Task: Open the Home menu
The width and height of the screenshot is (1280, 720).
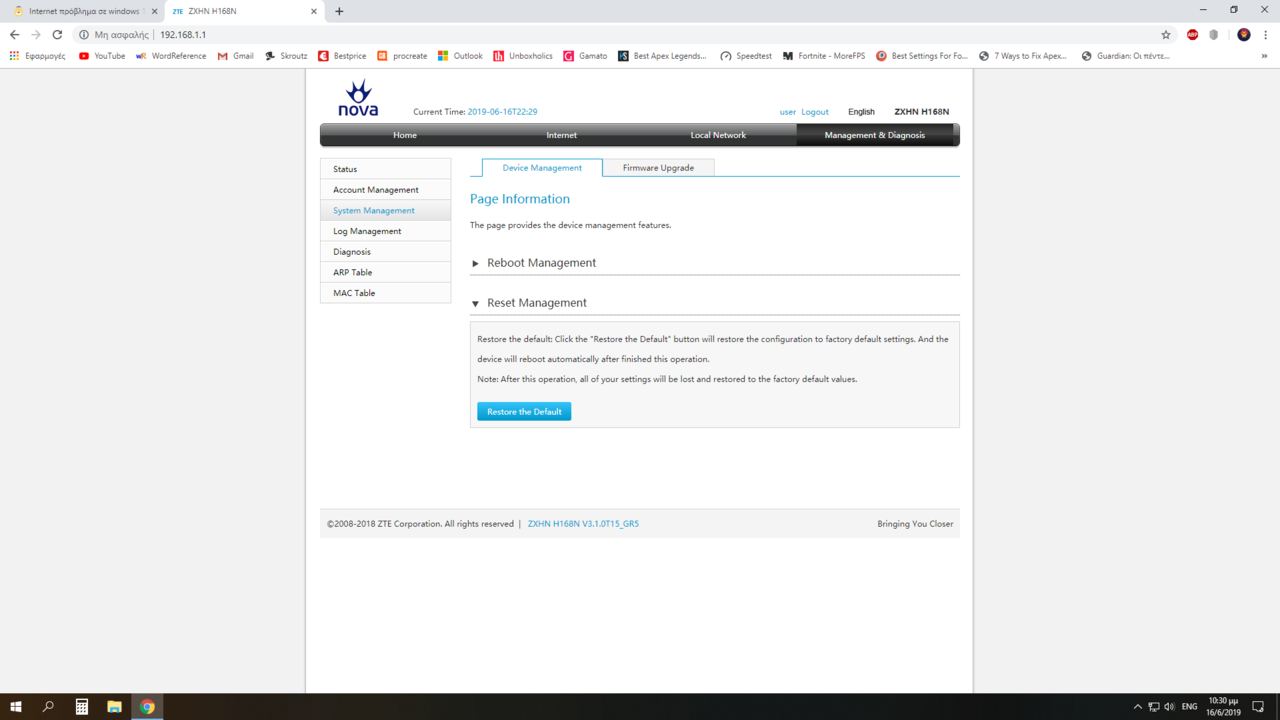Action: click(405, 135)
